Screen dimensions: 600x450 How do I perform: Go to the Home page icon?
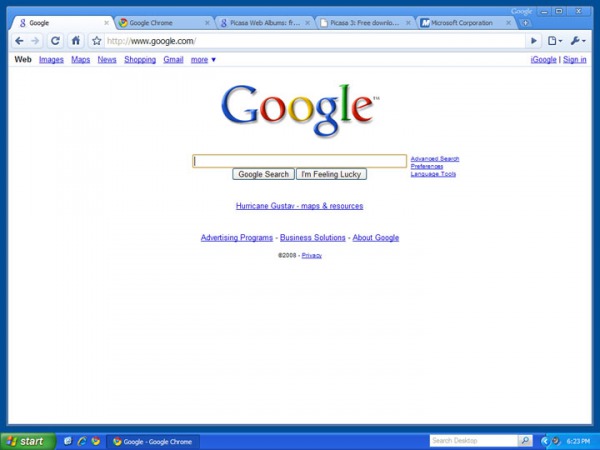click(x=75, y=41)
